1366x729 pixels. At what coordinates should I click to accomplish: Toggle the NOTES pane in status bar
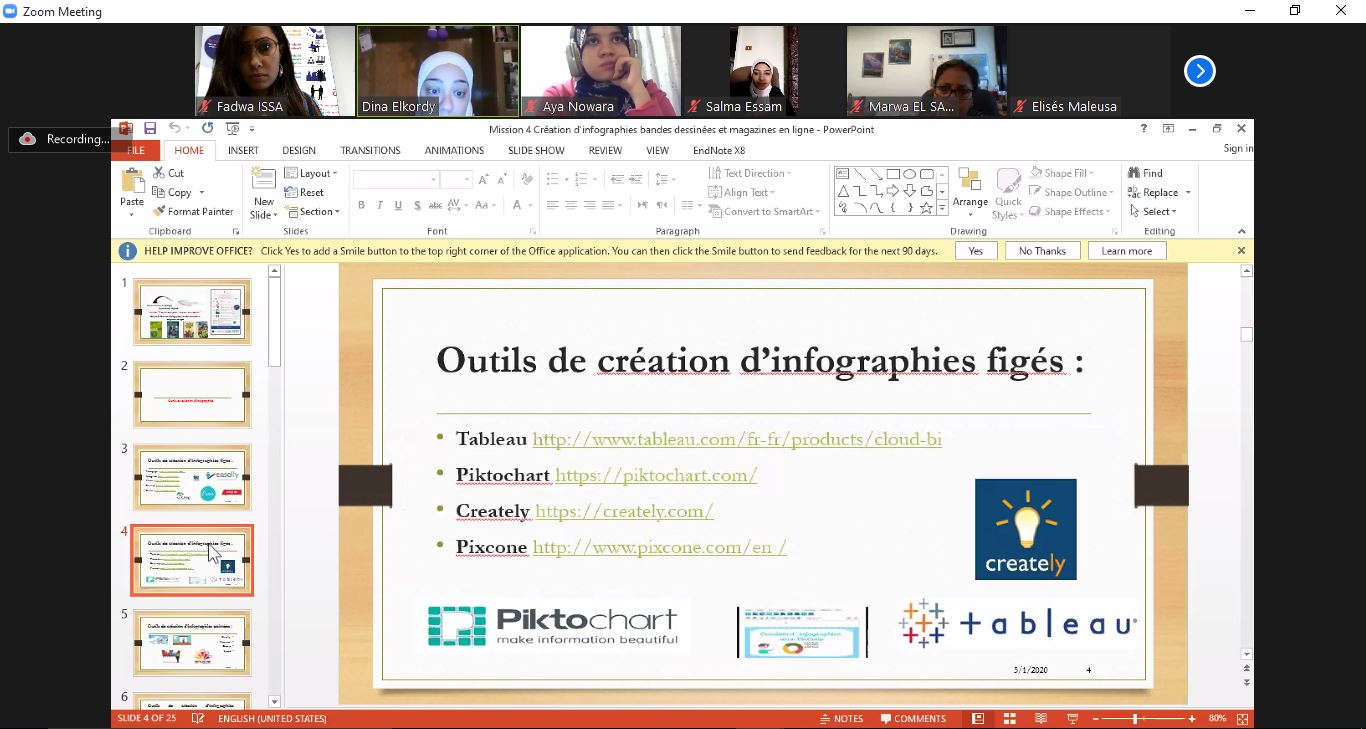click(x=841, y=718)
